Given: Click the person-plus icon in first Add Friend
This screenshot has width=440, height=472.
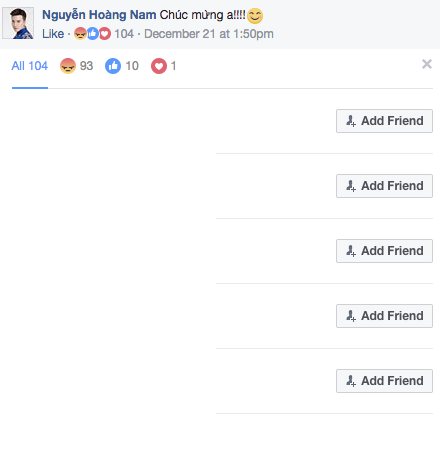Looking at the screenshot, I should [x=351, y=121].
